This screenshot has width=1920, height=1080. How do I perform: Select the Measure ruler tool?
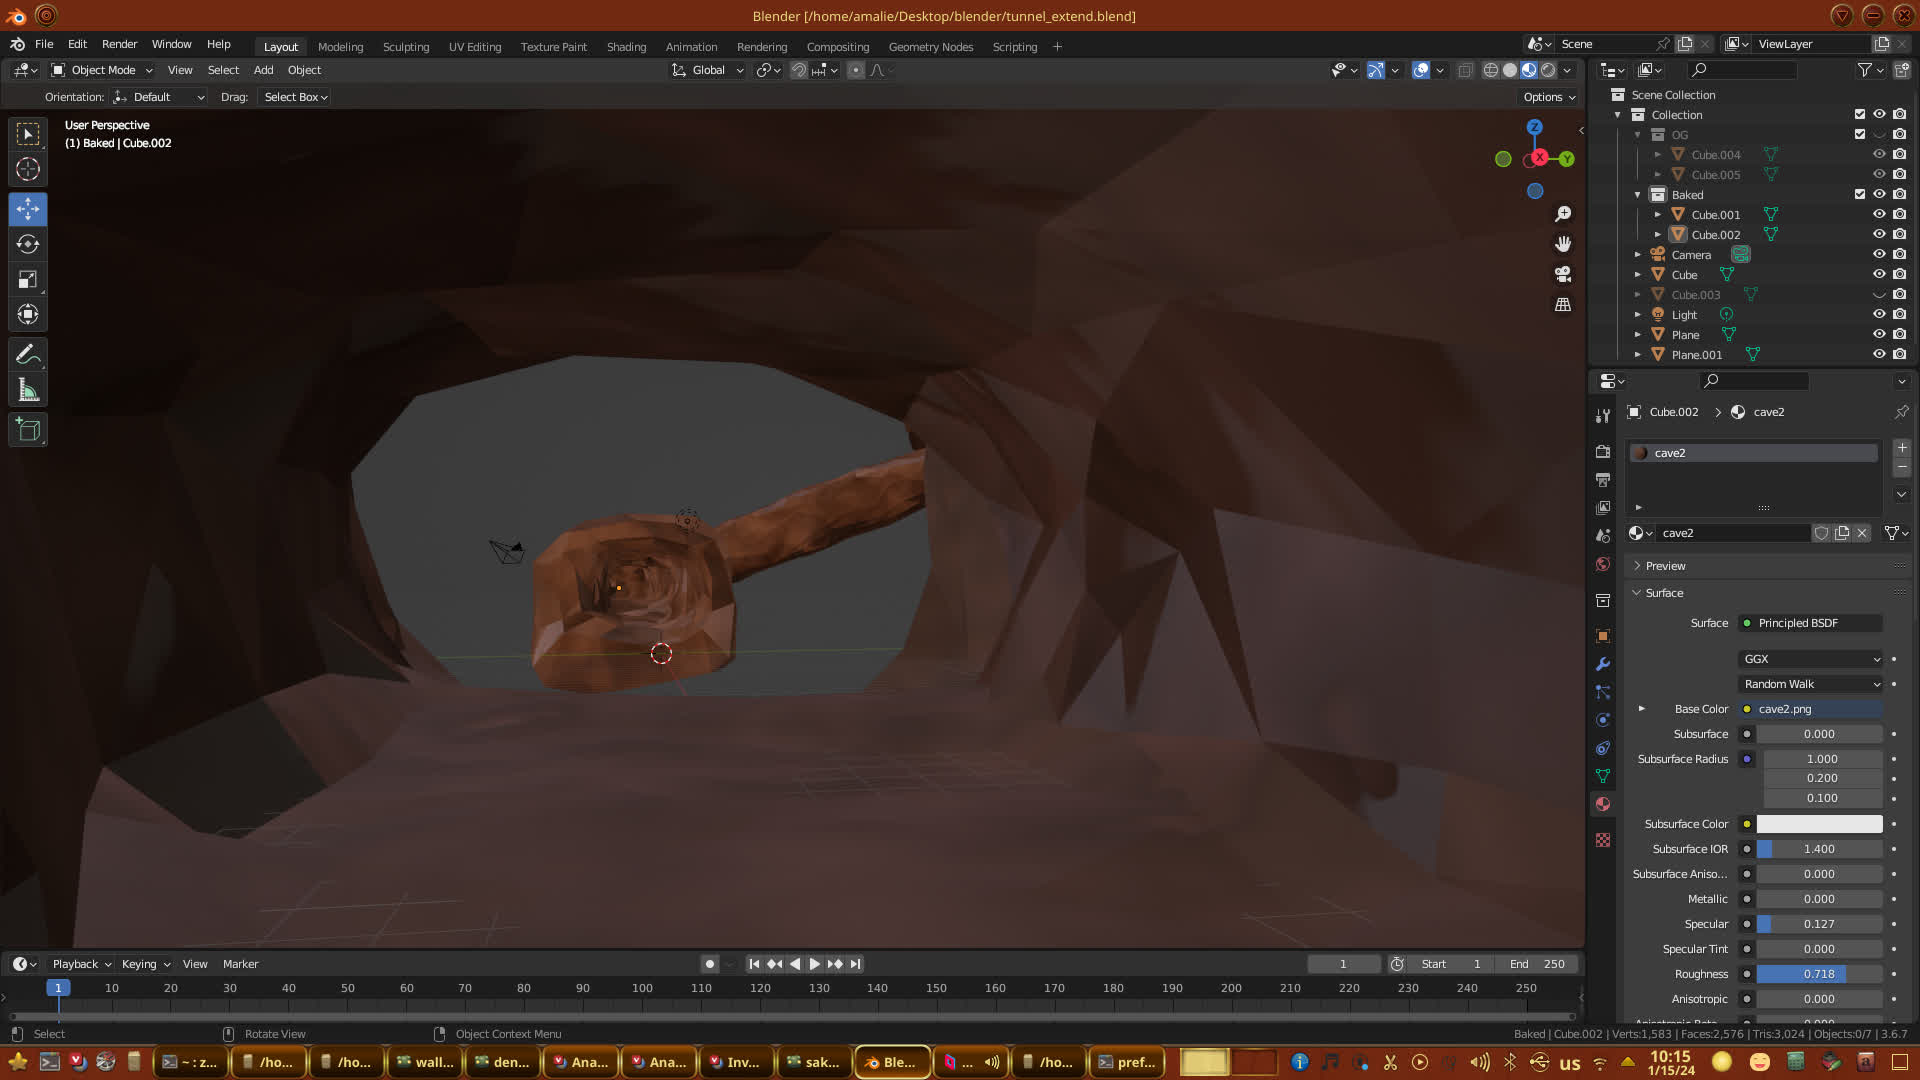[x=28, y=391]
